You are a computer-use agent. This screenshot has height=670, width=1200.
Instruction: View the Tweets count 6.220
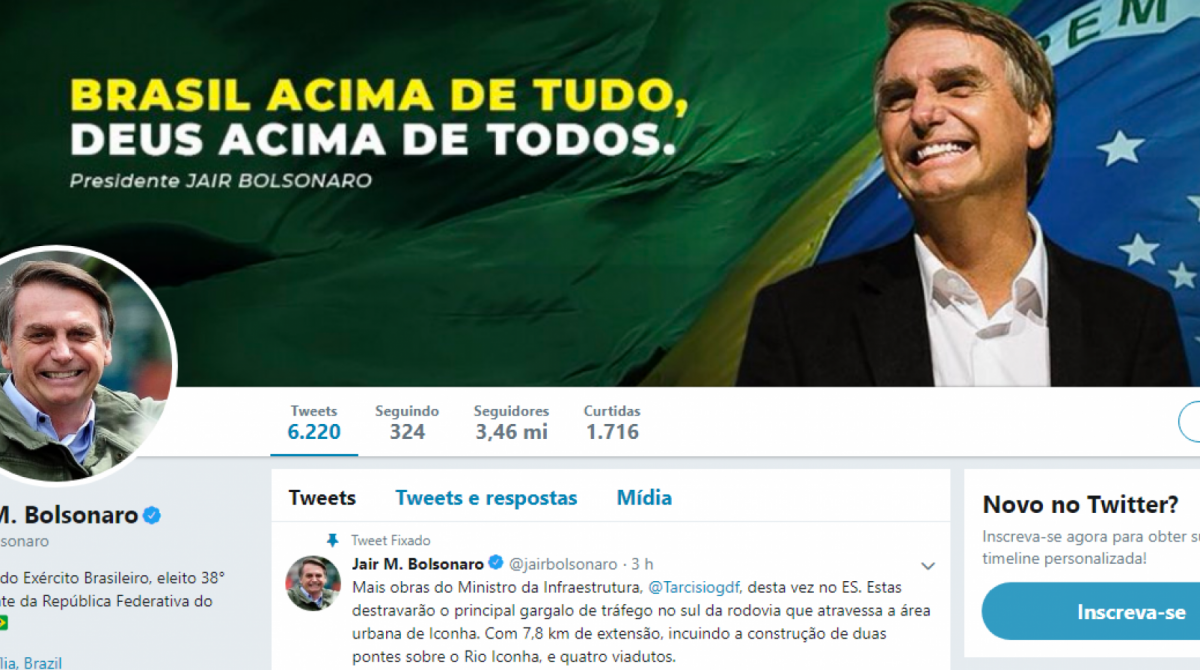(x=314, y=423)
